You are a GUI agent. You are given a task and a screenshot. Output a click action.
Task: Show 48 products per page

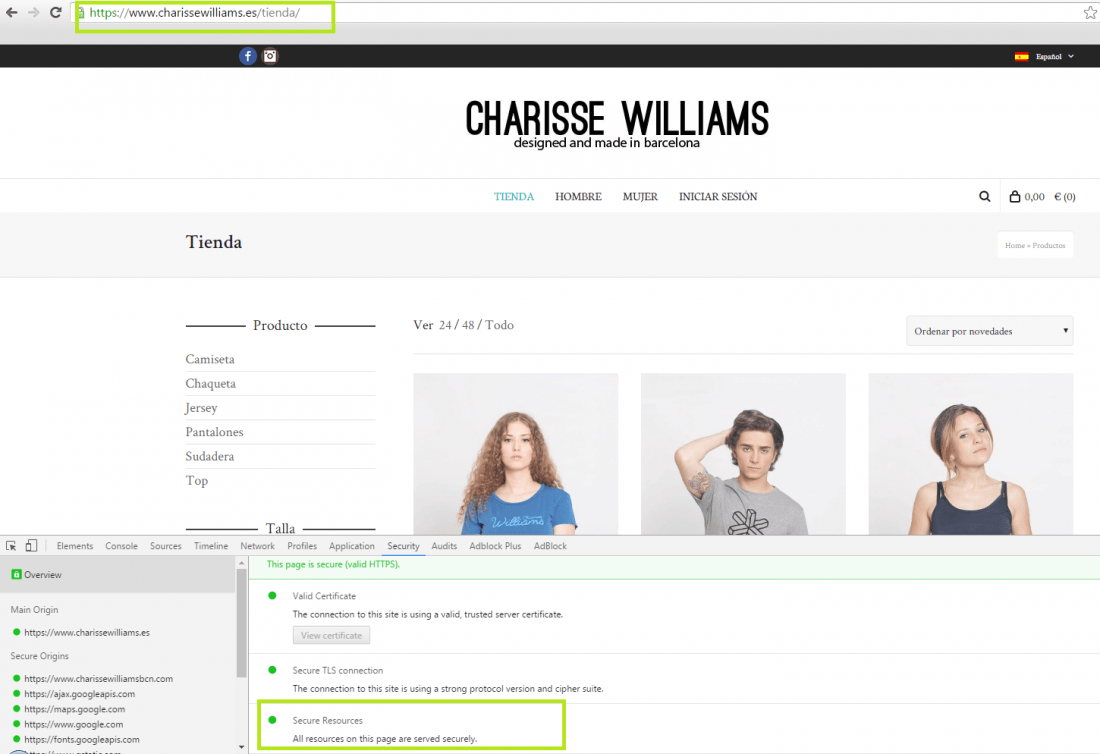point(468,325)
